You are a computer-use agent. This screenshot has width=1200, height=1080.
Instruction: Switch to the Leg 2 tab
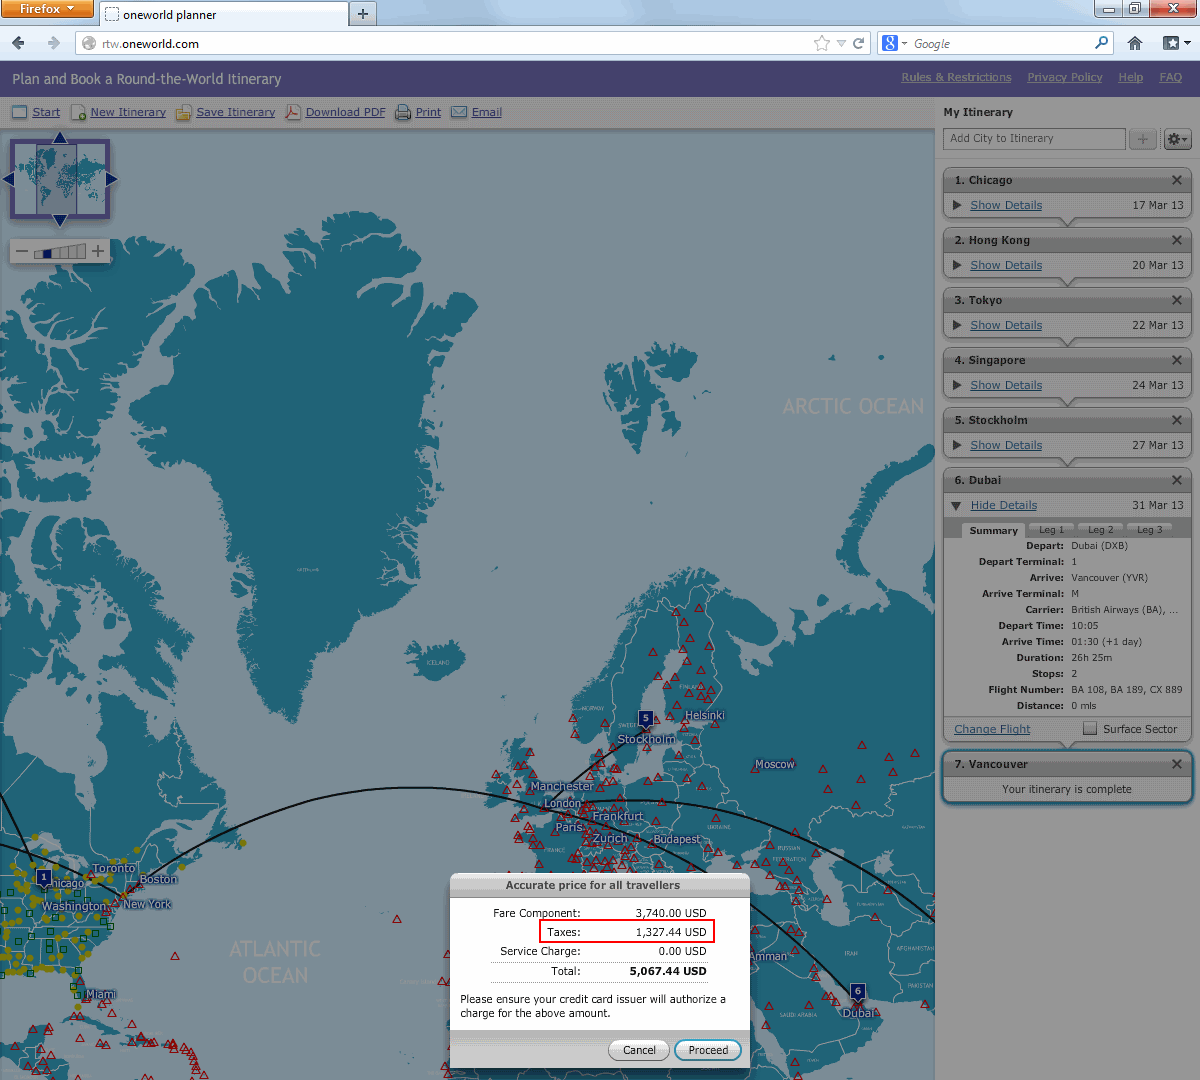1100,530
